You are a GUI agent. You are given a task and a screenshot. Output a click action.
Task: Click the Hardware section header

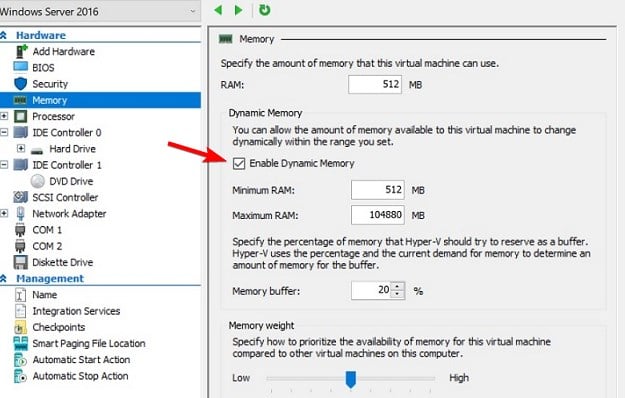[x=41, y=35]
